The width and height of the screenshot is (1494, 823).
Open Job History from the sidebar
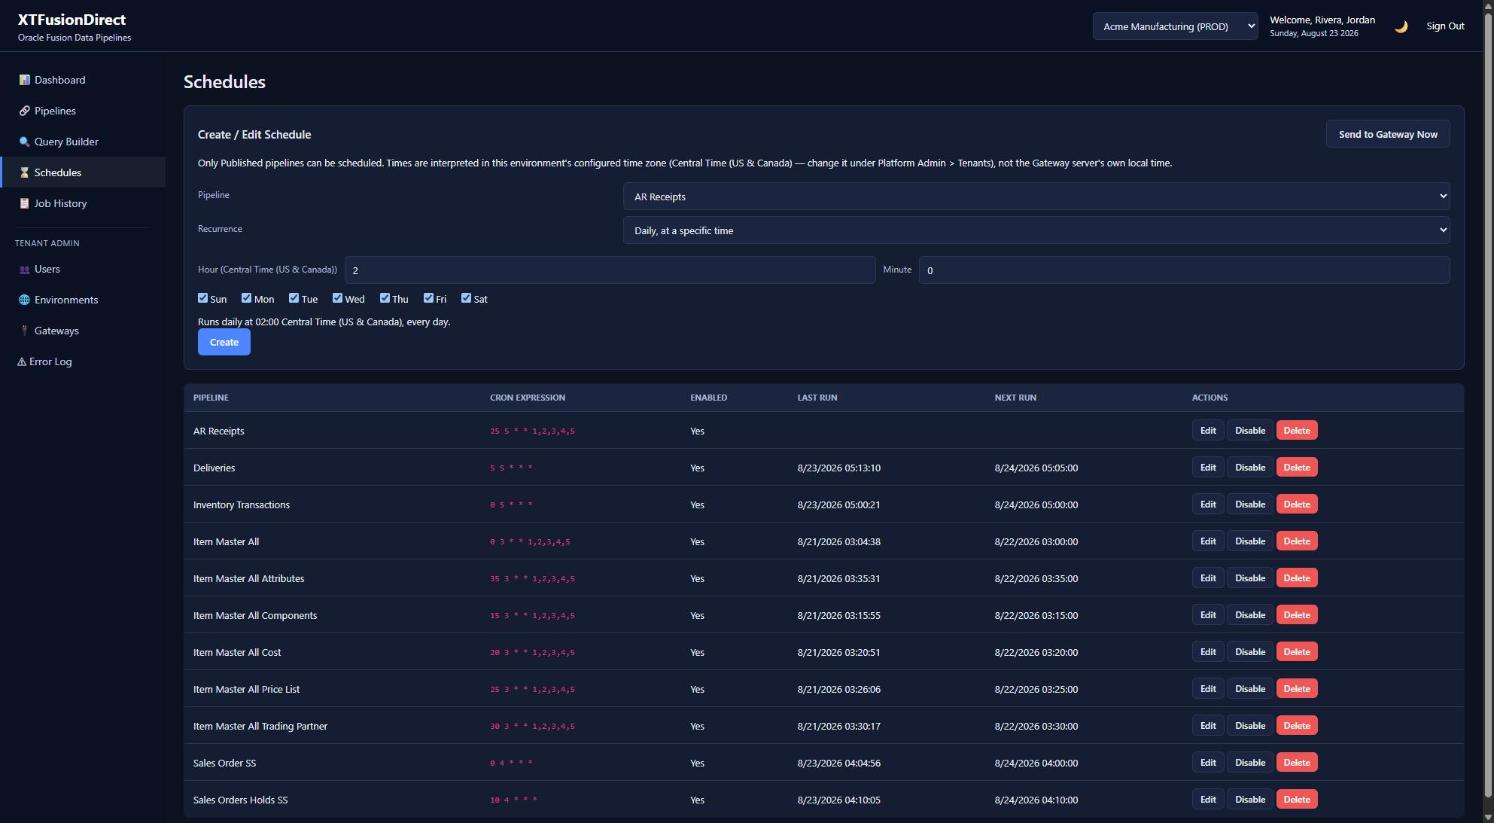83,204
